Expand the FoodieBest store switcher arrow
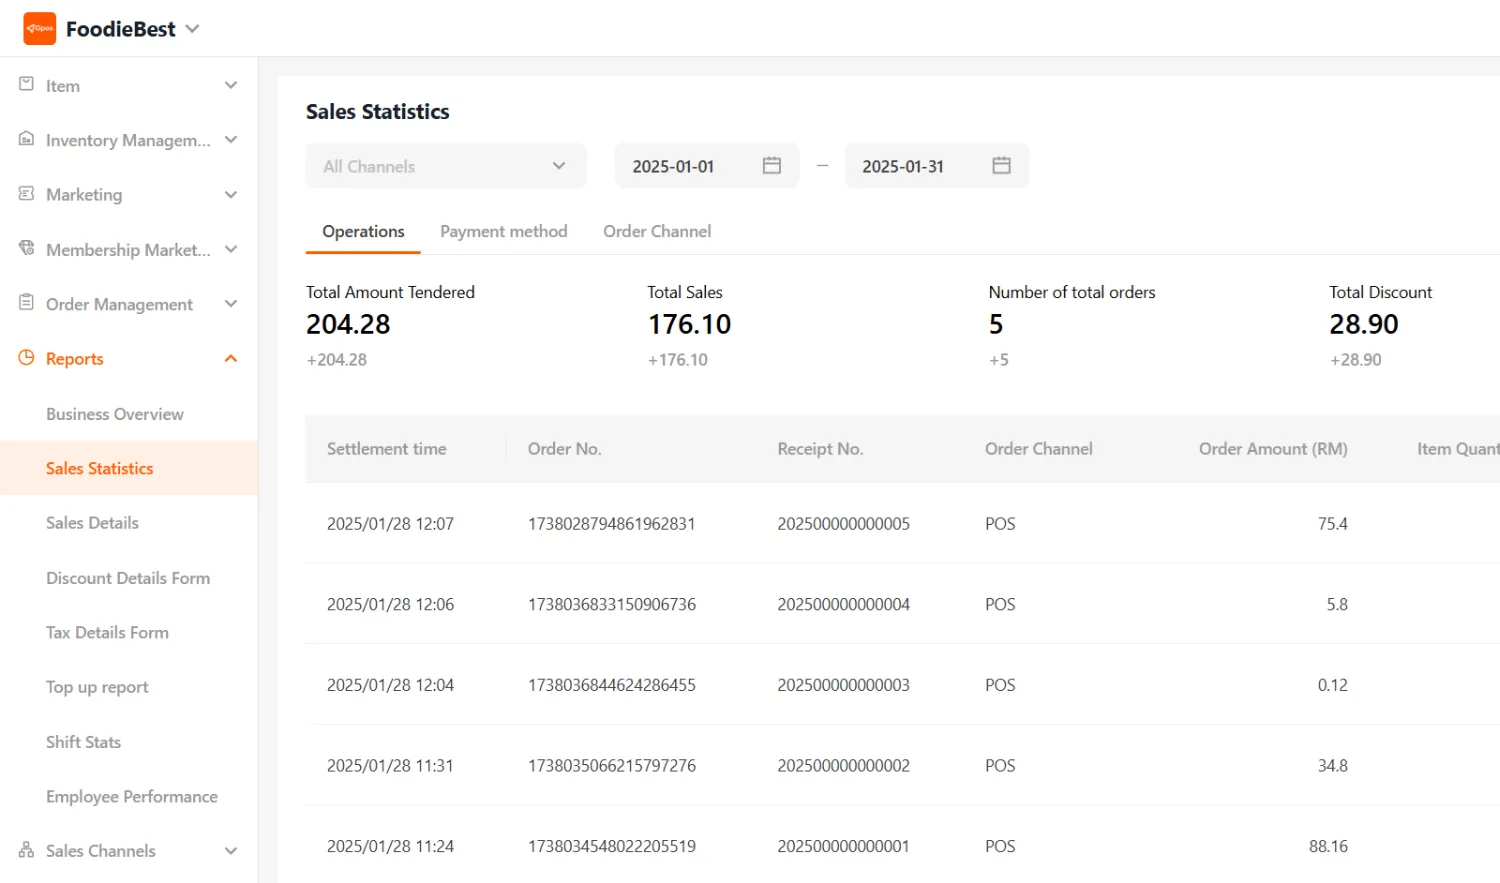This screenshot has width=1500, height=883. [x=193, y=29]
